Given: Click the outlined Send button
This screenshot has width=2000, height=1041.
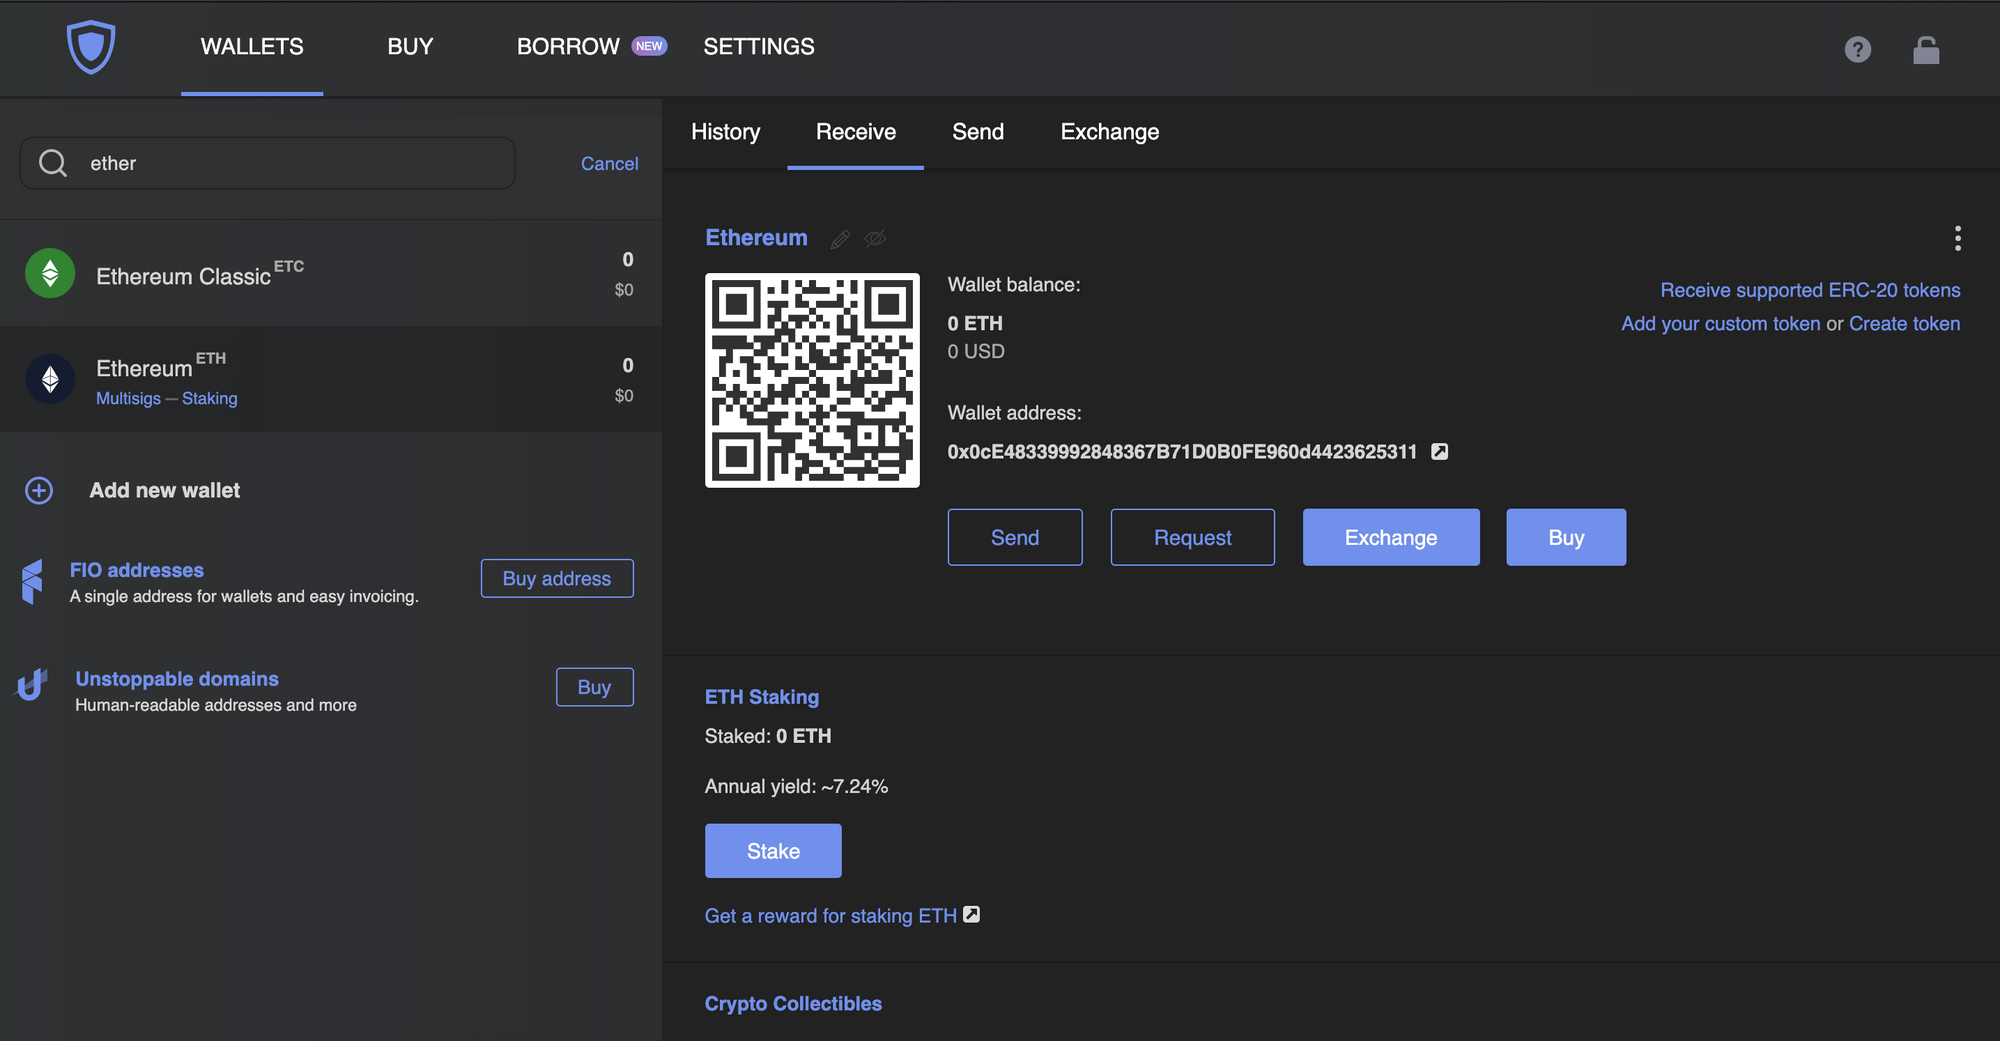Looking at the screenshot, I should 1015,537.
